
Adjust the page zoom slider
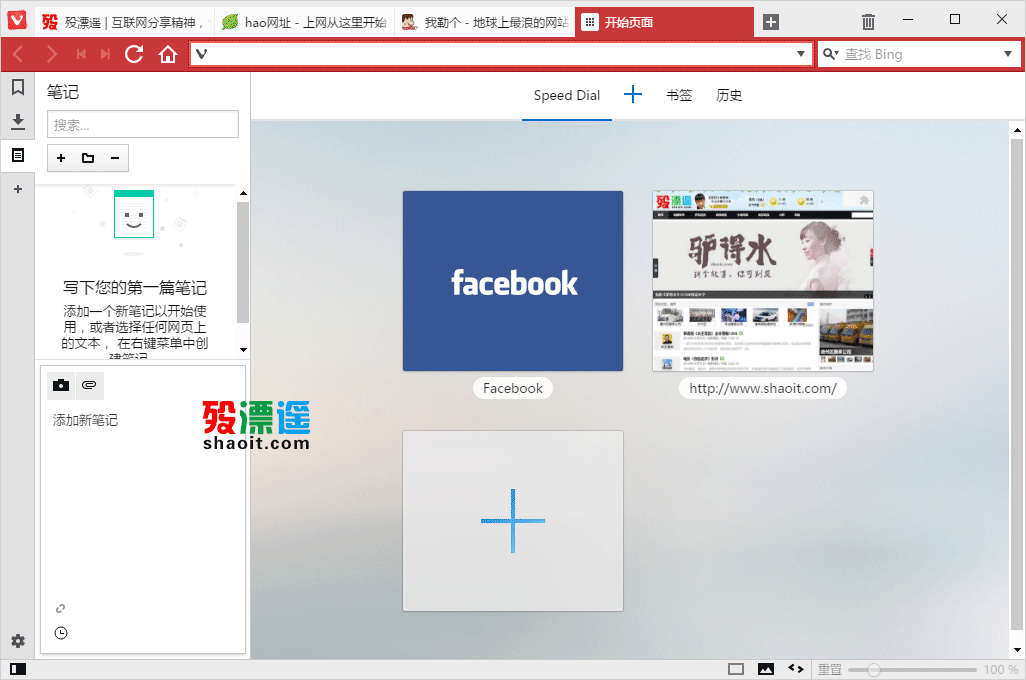[912, 670]
